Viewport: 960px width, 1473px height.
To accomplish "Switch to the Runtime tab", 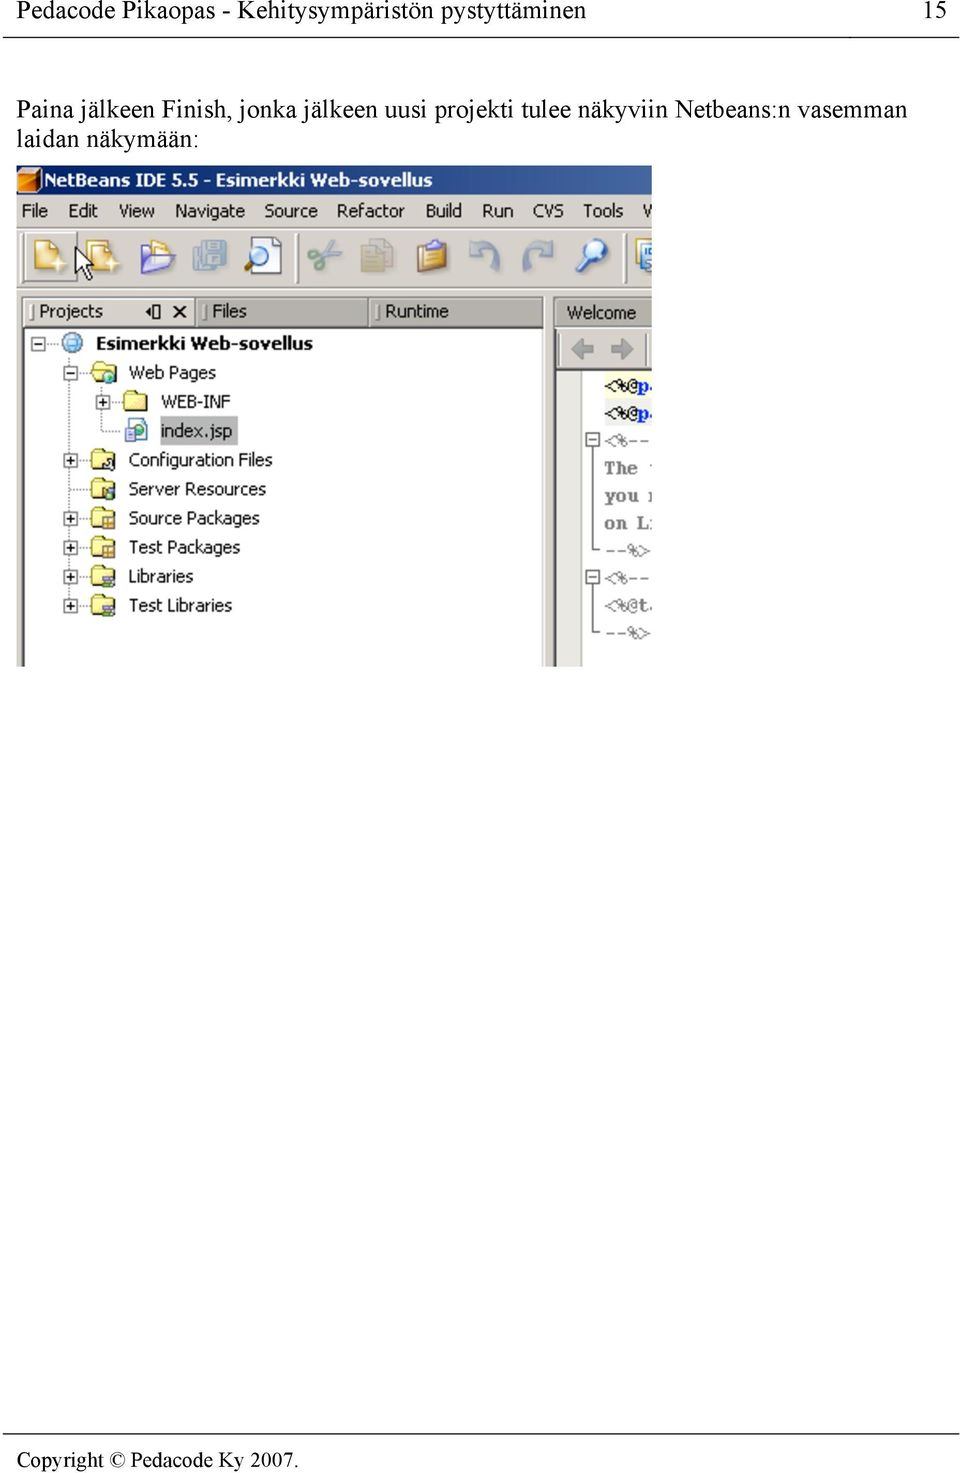I will coord(455,312).
